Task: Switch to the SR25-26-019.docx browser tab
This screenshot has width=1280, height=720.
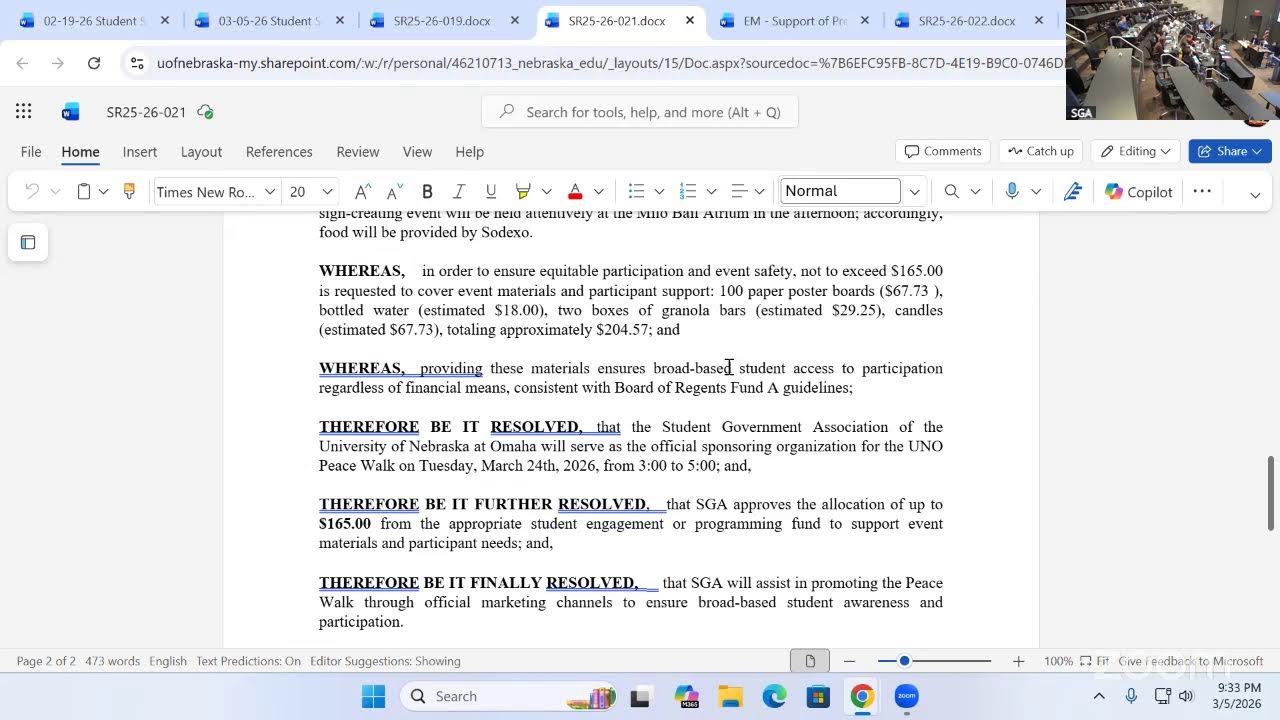Action: point(442,20)
